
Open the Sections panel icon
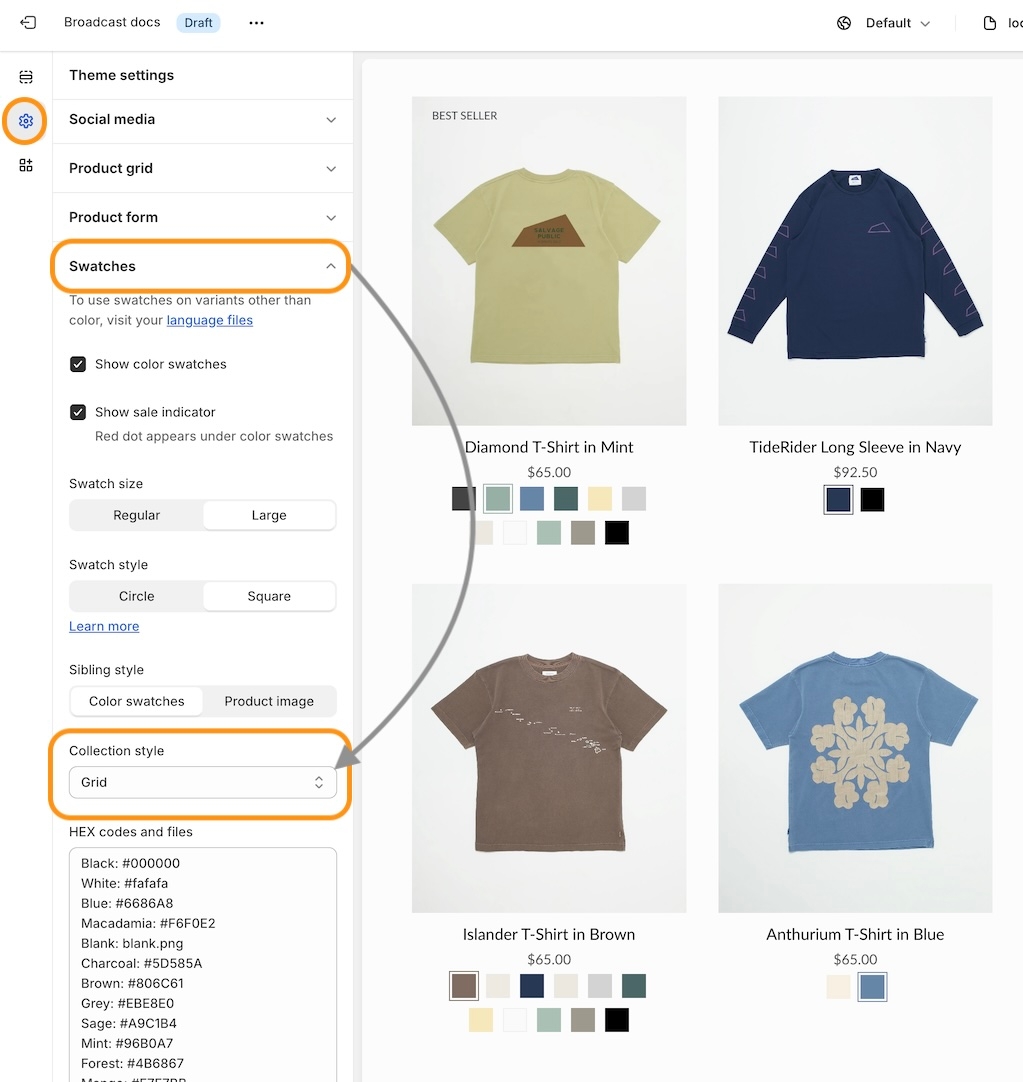click(26, 77)
